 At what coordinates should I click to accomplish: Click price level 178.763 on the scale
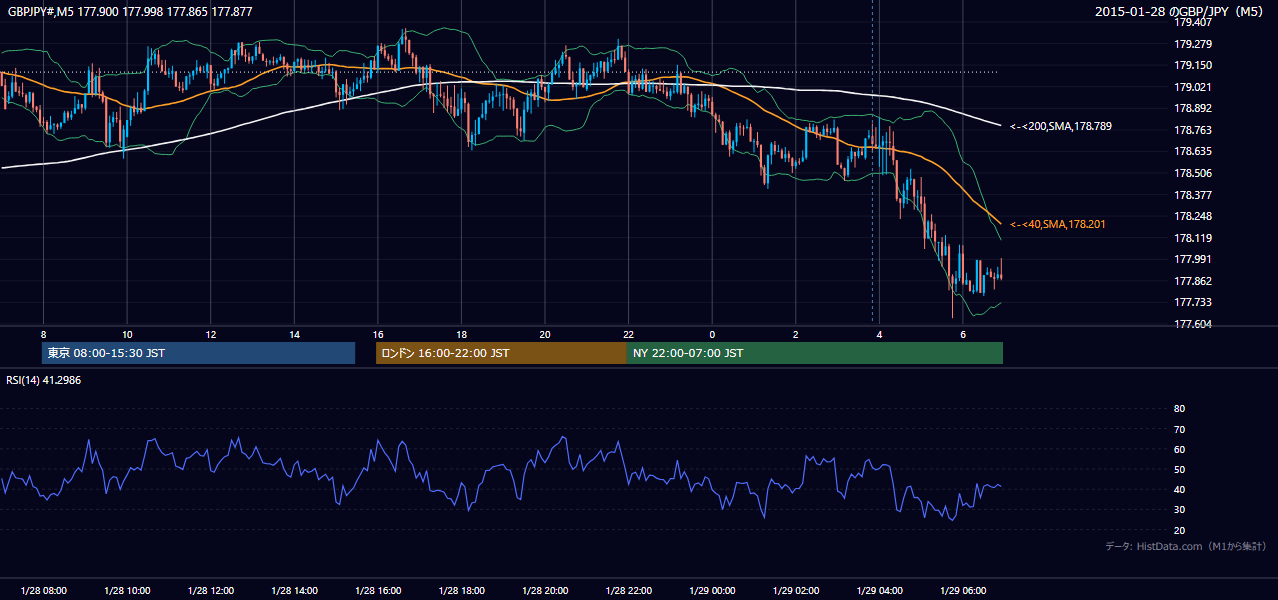point(1193,131)
